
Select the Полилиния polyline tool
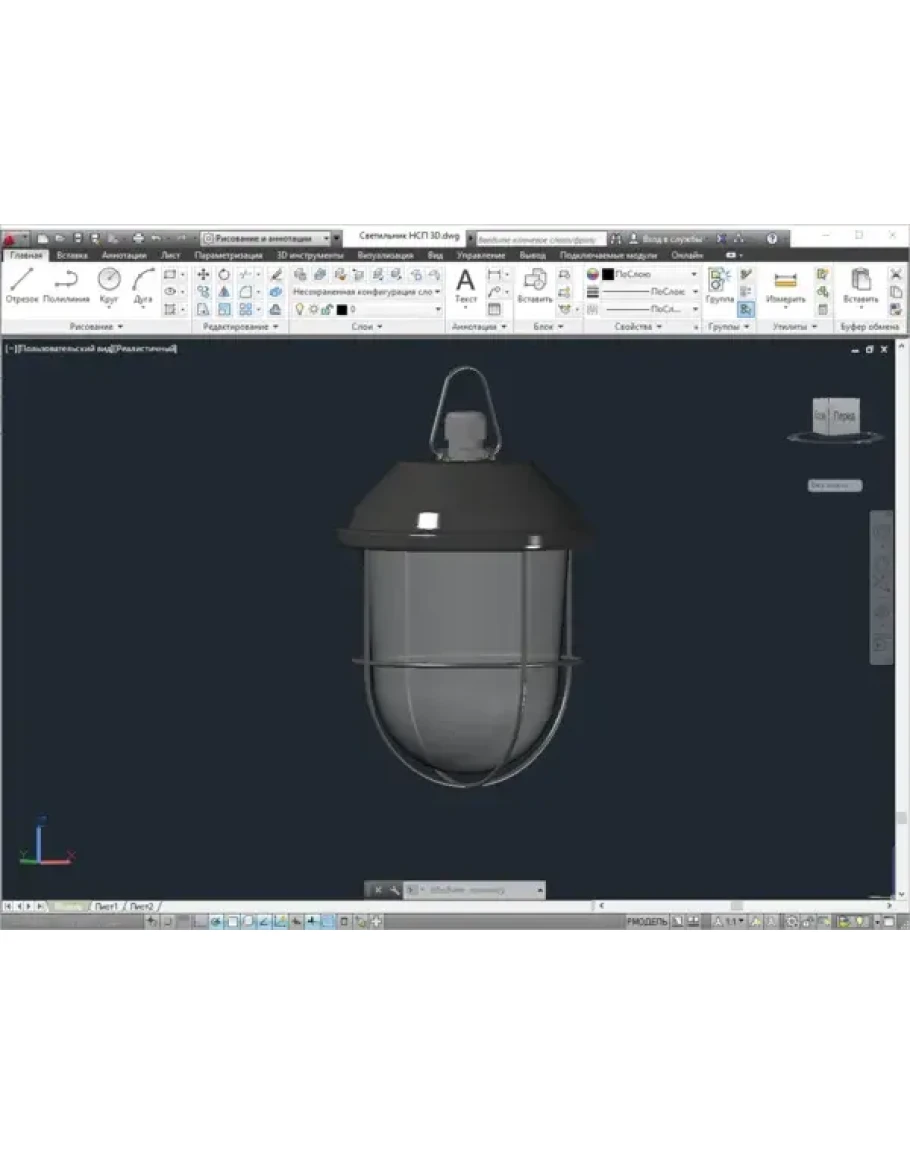[x=66, y=284]
